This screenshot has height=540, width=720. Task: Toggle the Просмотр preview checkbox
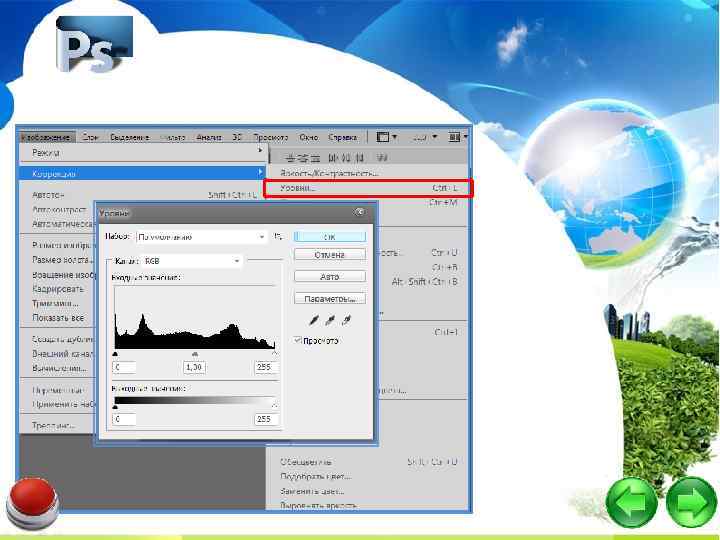click(298, 340)
